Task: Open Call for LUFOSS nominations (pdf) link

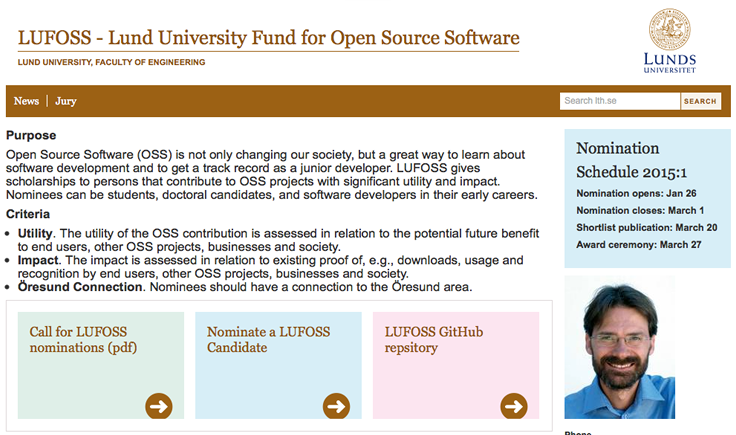Action: [83, 339]
